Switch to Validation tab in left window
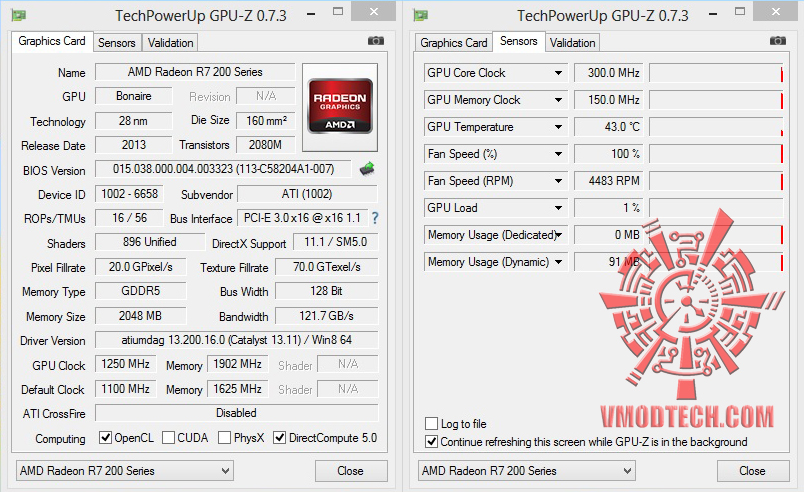 (x=170, y=43)
